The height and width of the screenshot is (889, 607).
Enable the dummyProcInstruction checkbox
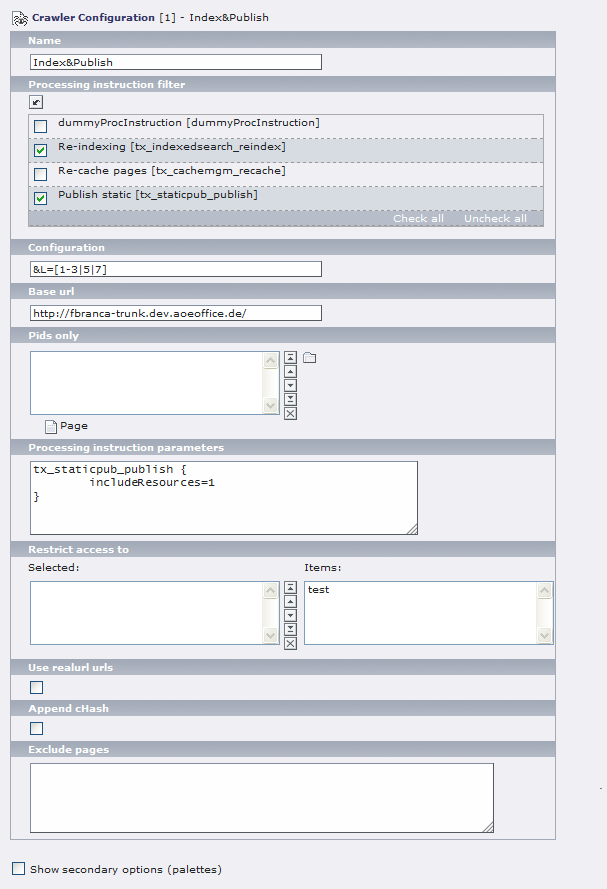click(40, 126)
